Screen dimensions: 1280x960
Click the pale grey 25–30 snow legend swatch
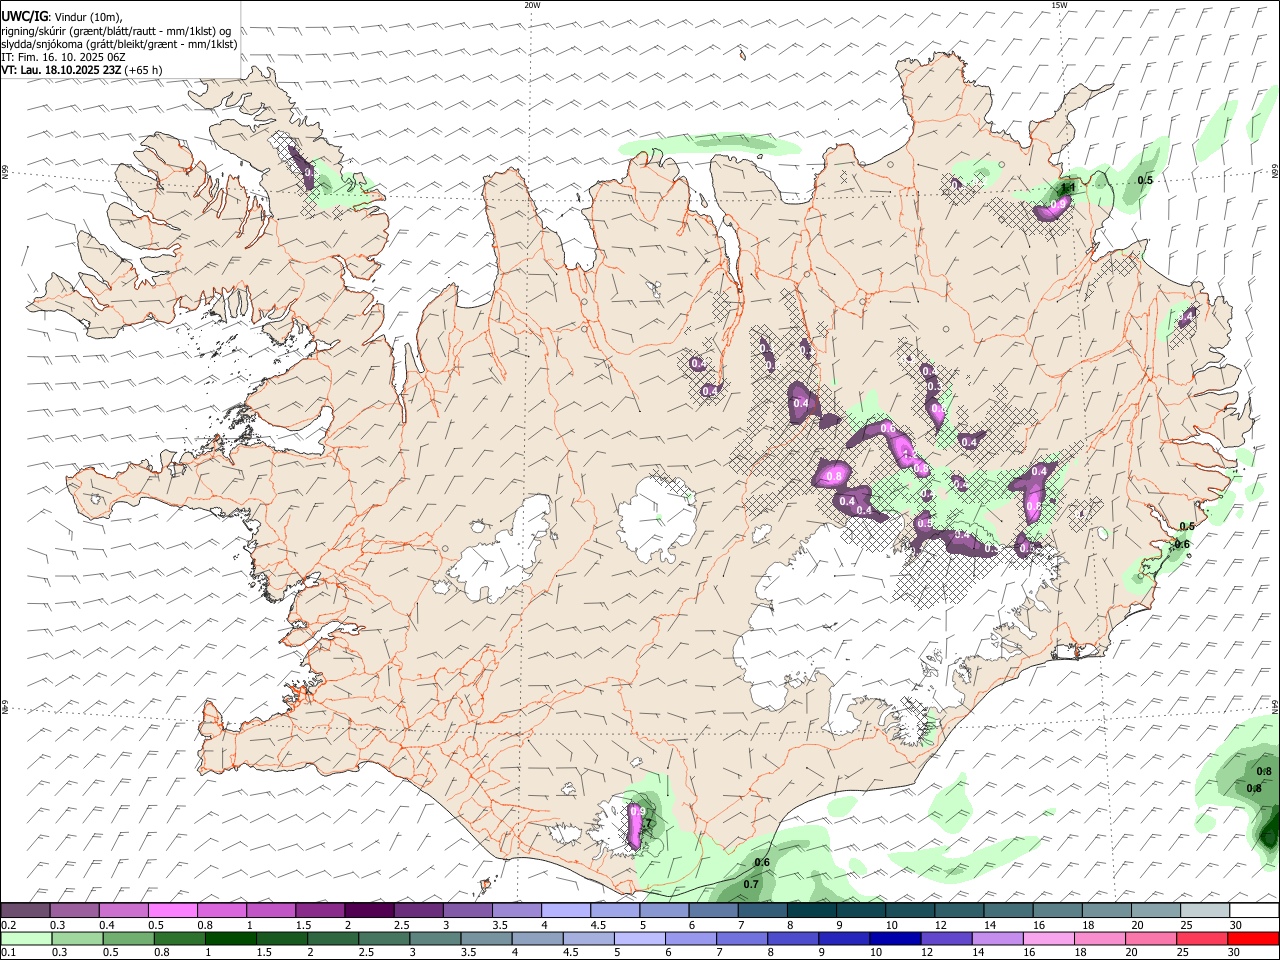(1205, 910)
